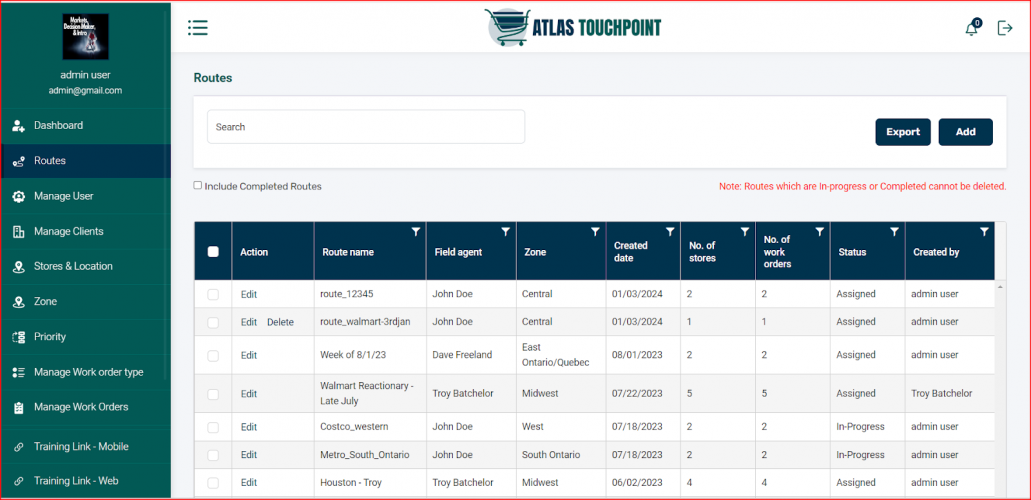This screenshot has height=500, width=1031.
Task: Edit the Costco_western route
Action: (x=249, y=427)
